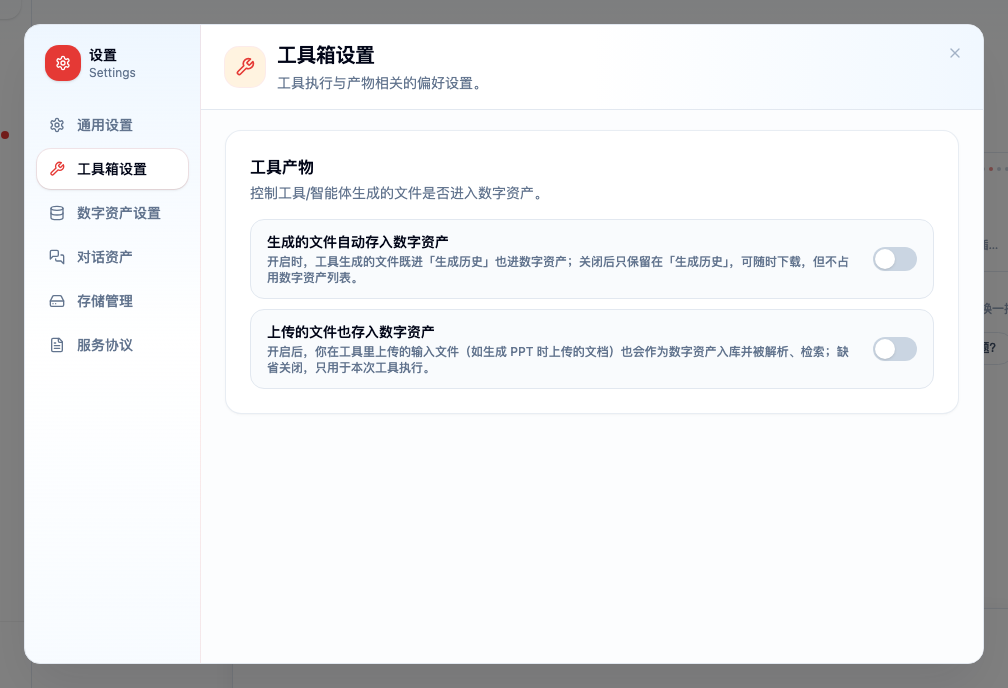Viewport: 1008px width, 688px height.
Task: Click the orange wrench icon in the header
Action: pyautogui.click(x=245, y=67)
